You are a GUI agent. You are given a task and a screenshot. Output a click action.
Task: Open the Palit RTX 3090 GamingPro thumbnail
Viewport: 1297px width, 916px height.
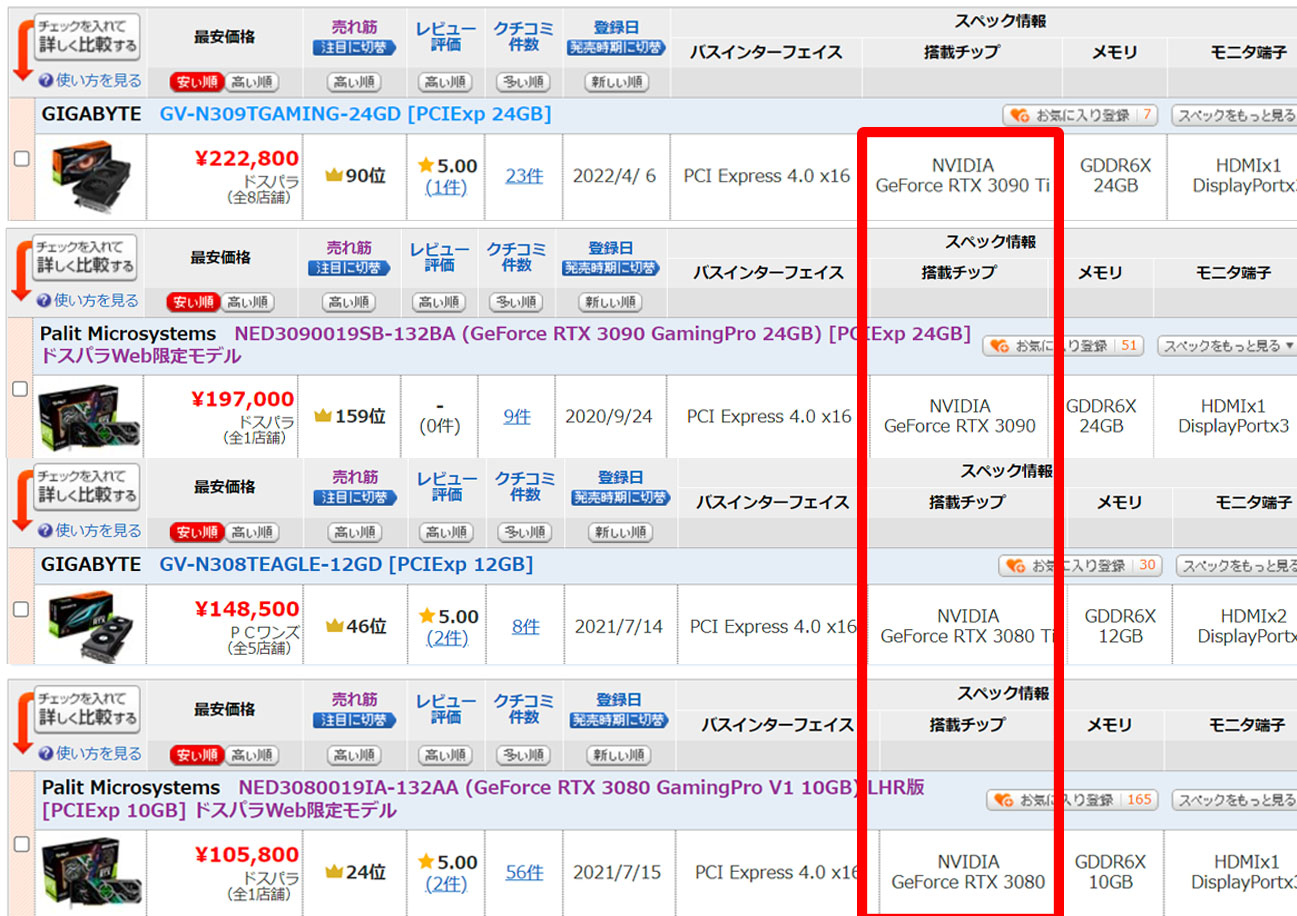tap(88, 416)
